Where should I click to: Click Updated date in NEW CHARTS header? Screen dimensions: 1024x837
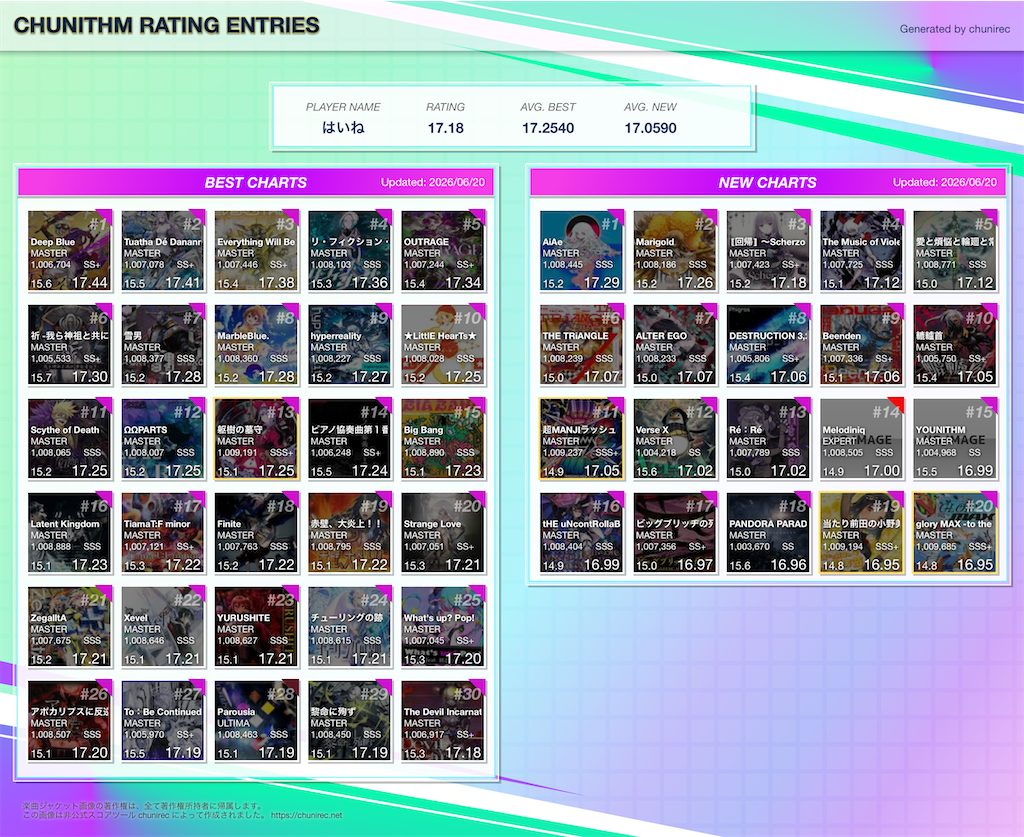[945, 182]
